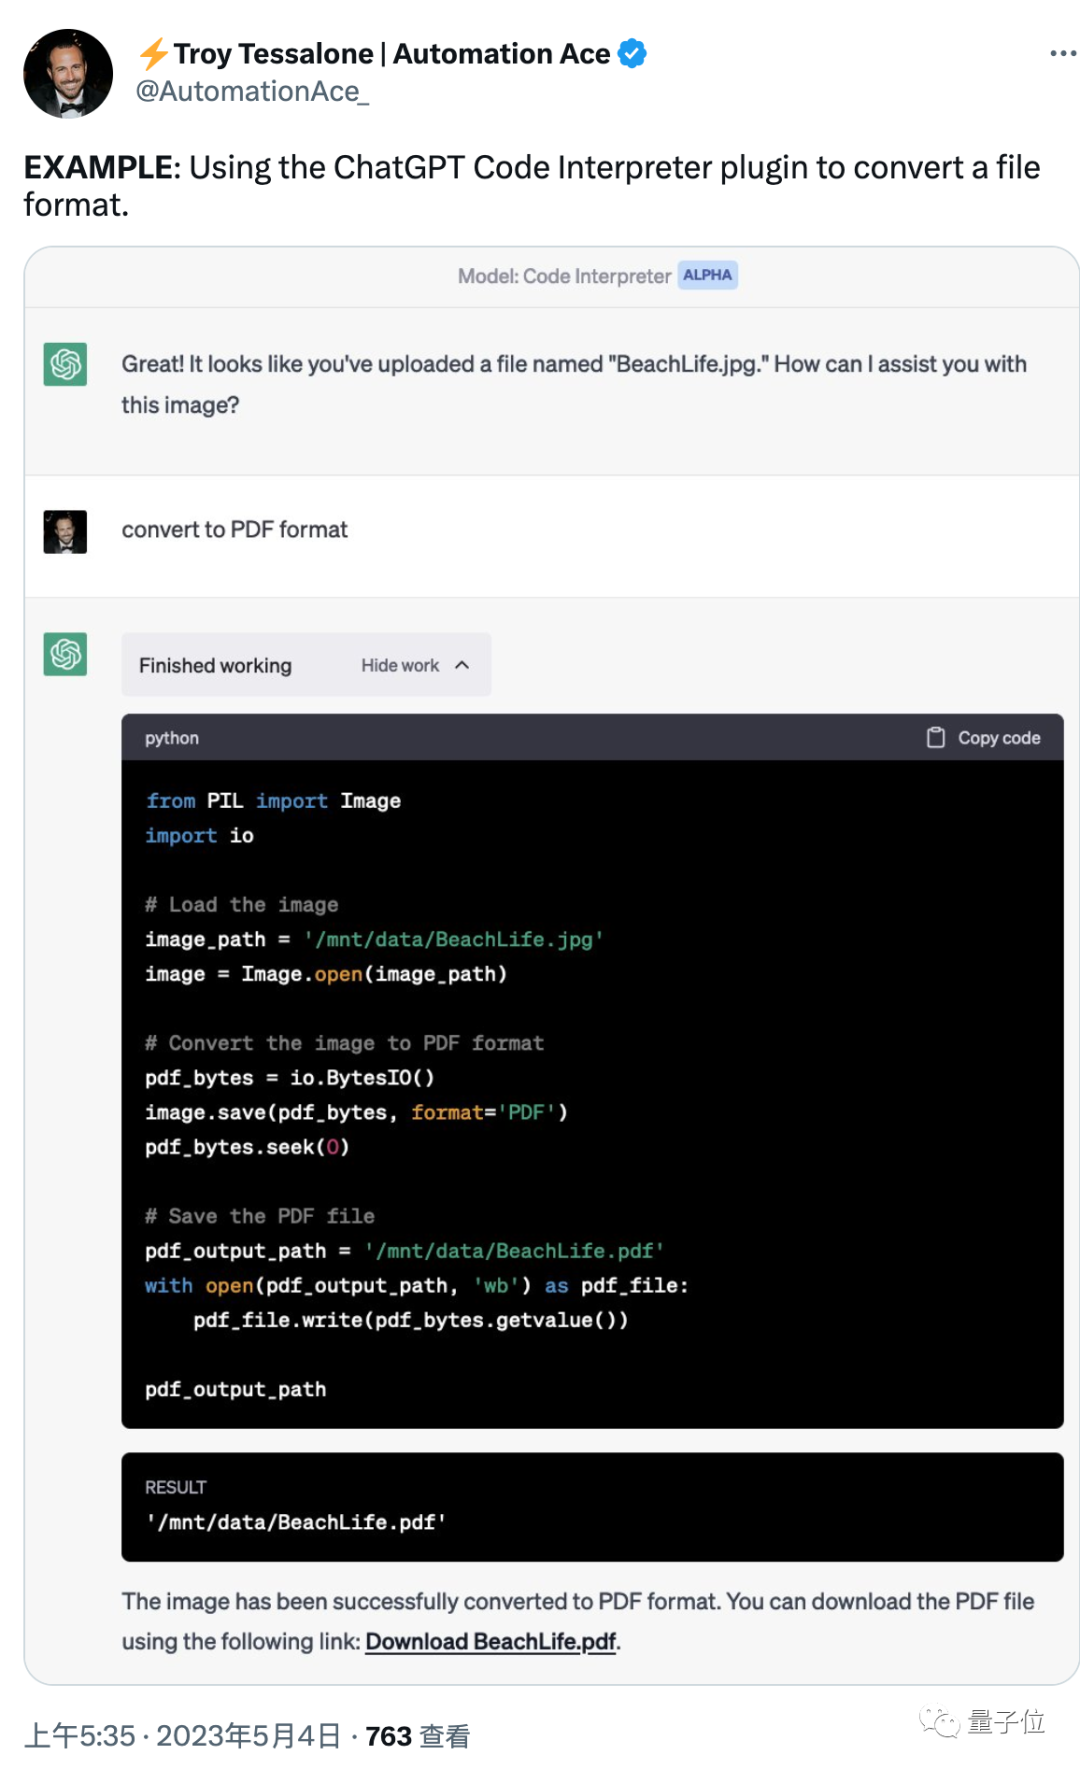Click the lightning bolt in the display name

[x=152, y=53]
